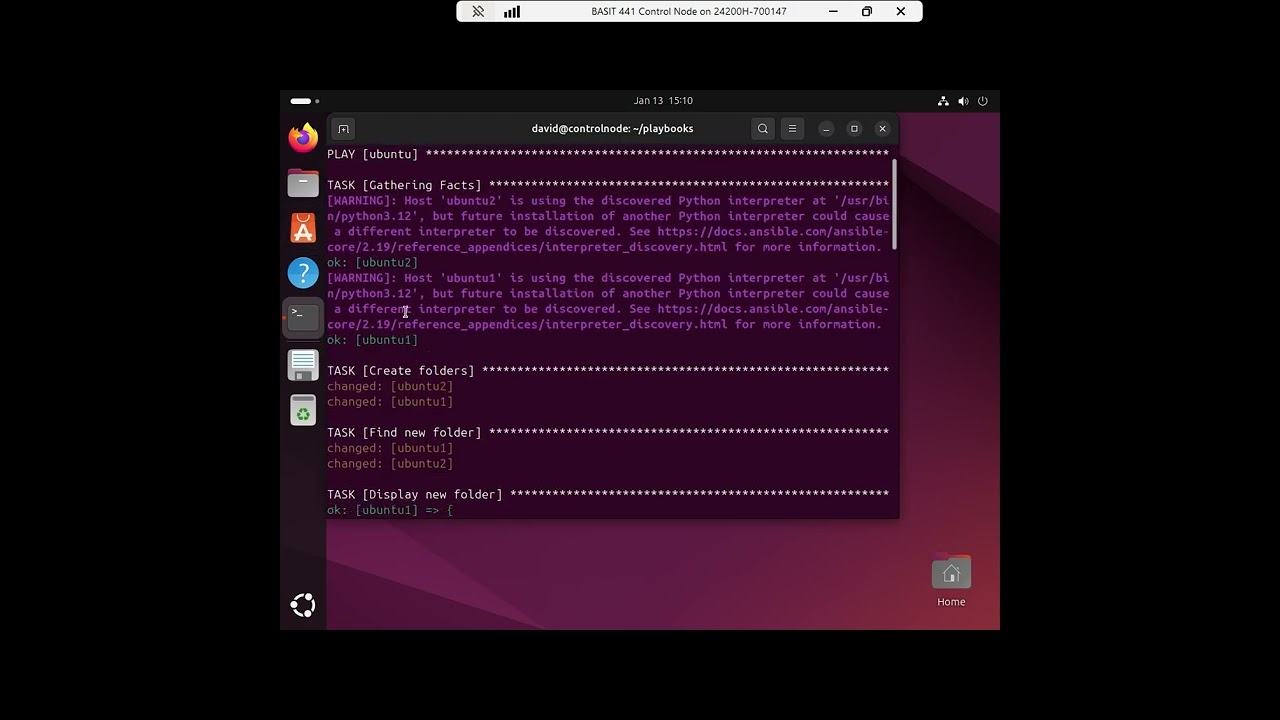Screen dimensions: 1280x720
Task: Open the Jan 13 15:10 clock menu
Action: coord(663,101)
